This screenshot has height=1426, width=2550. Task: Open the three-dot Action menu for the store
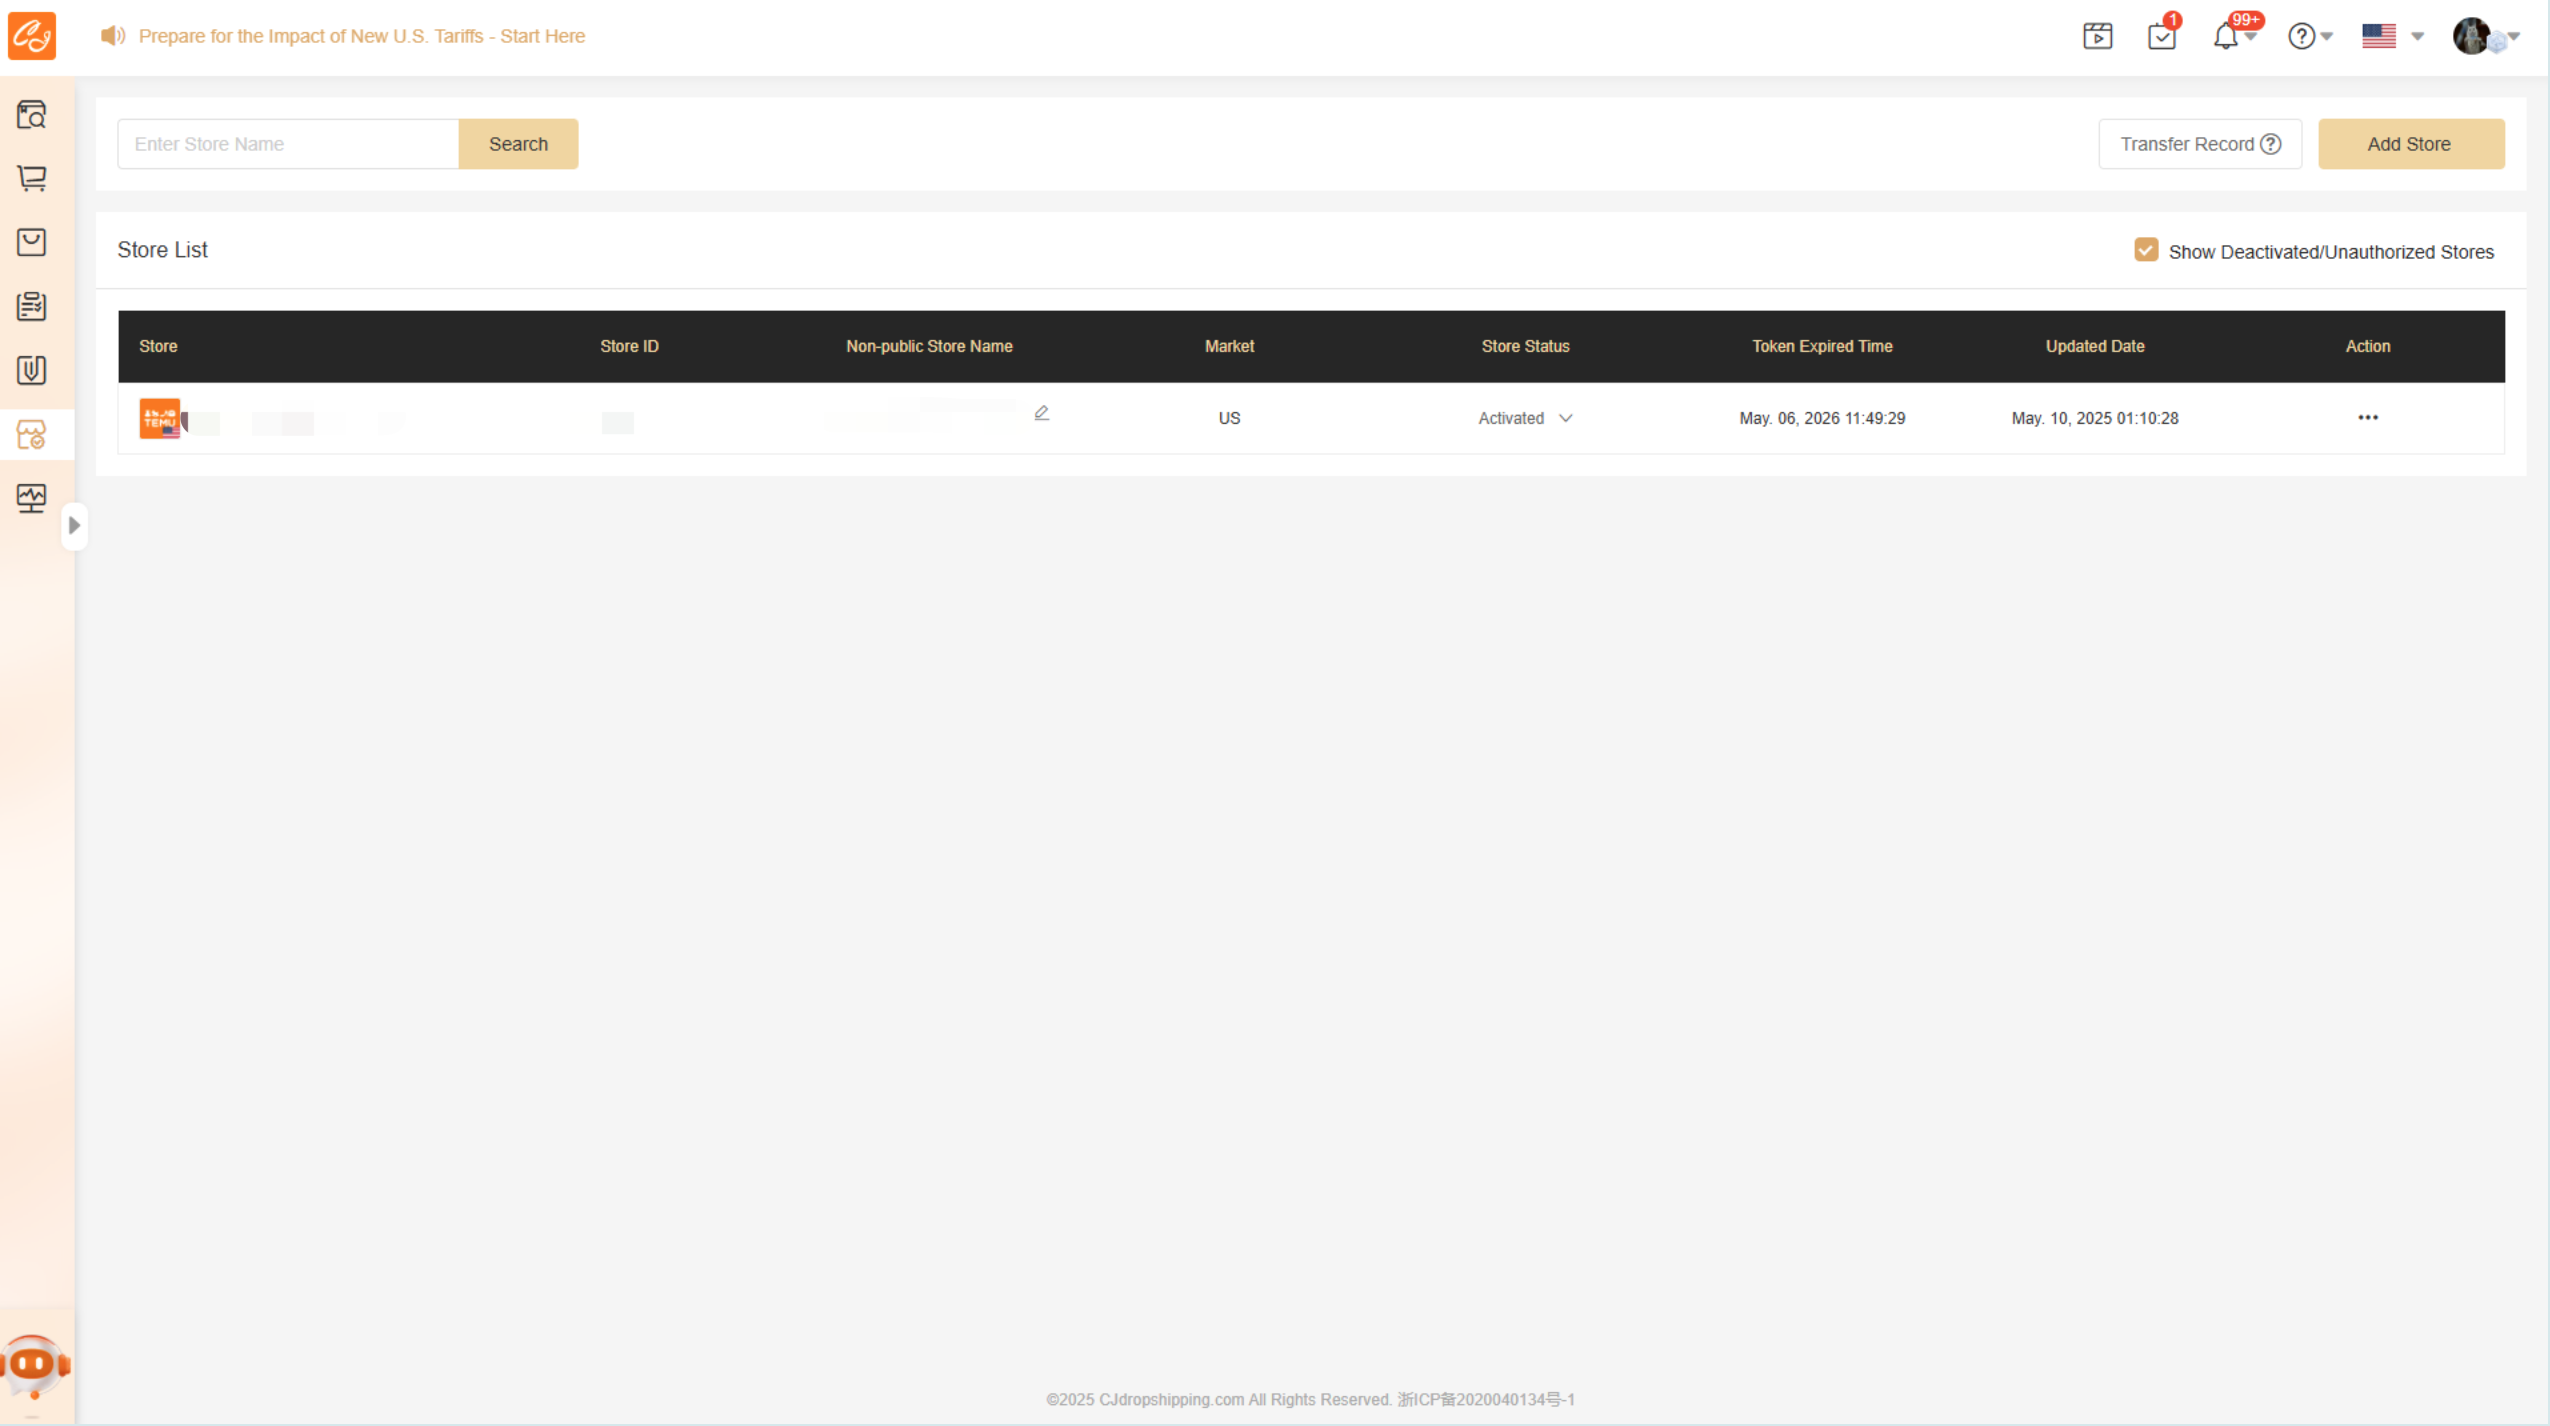2367,417
